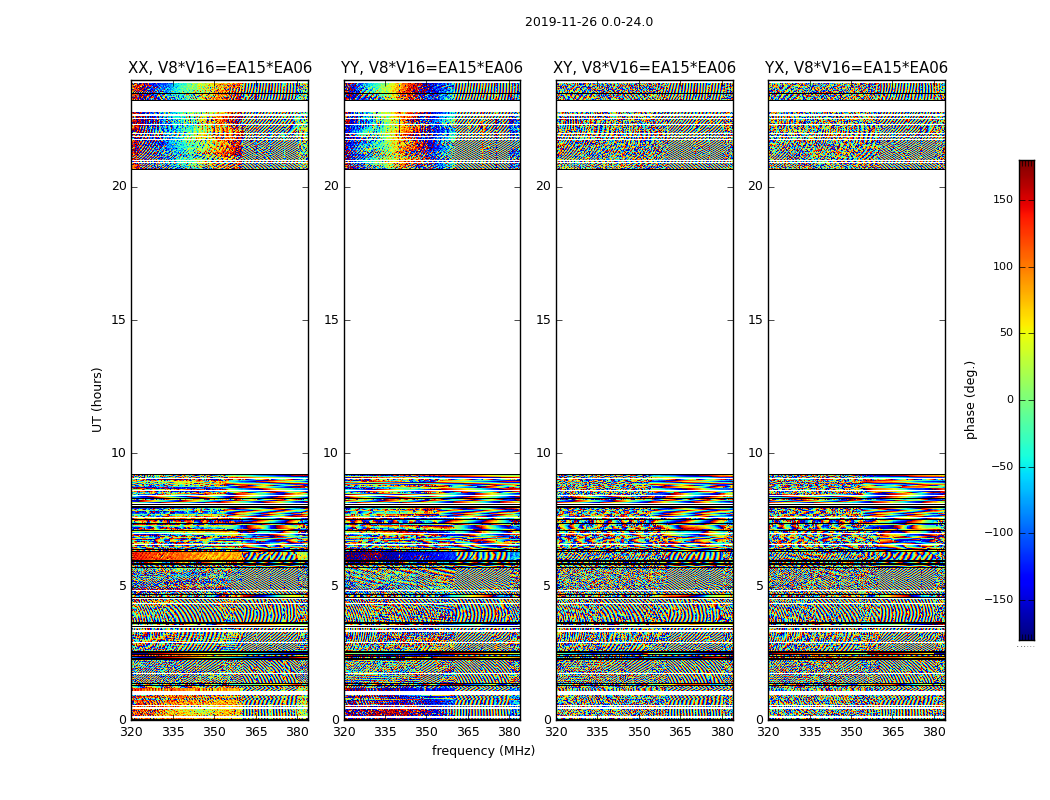
Task: Click the frequency (MHz) axis label
Action: (x=483, y=751)
